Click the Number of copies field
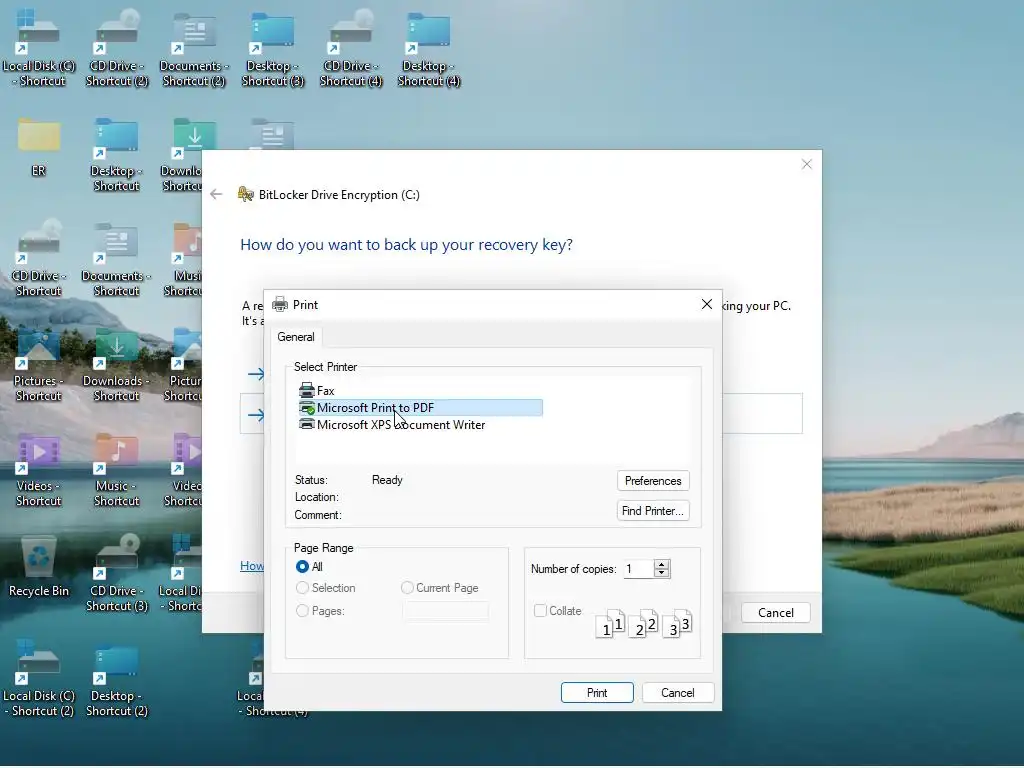Screen dimensions: 1024x768 click(x=638, y=569)
